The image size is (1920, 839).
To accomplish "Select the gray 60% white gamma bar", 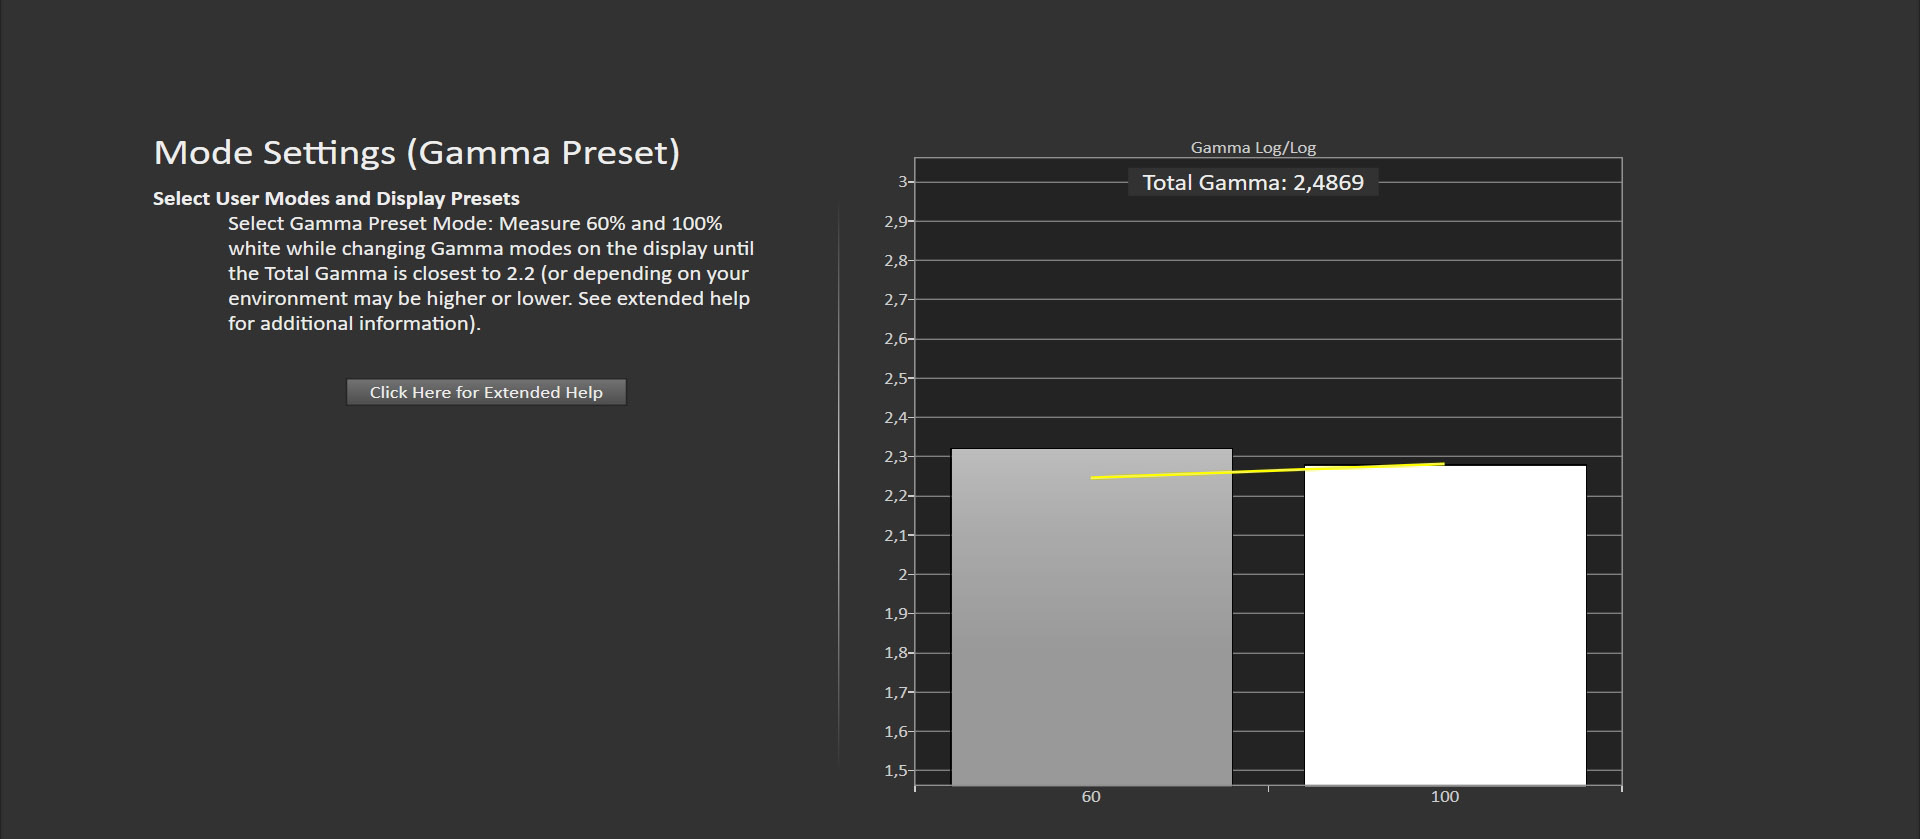I will [x=1091, y=617].
